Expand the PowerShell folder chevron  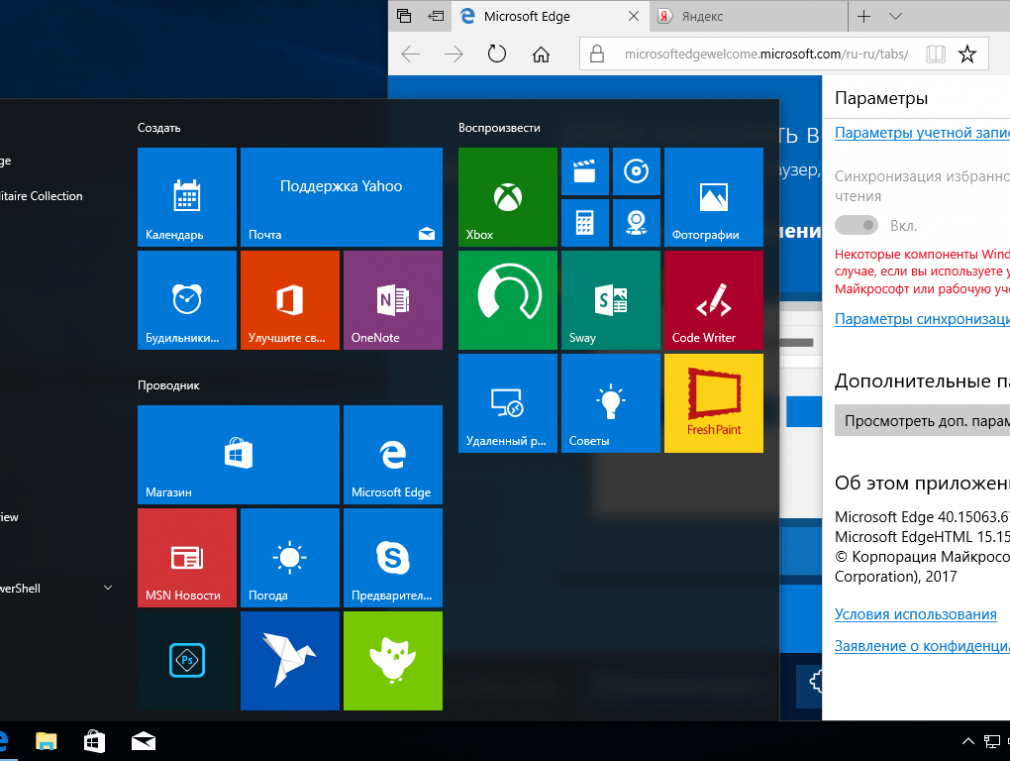(x=108, y=588)
